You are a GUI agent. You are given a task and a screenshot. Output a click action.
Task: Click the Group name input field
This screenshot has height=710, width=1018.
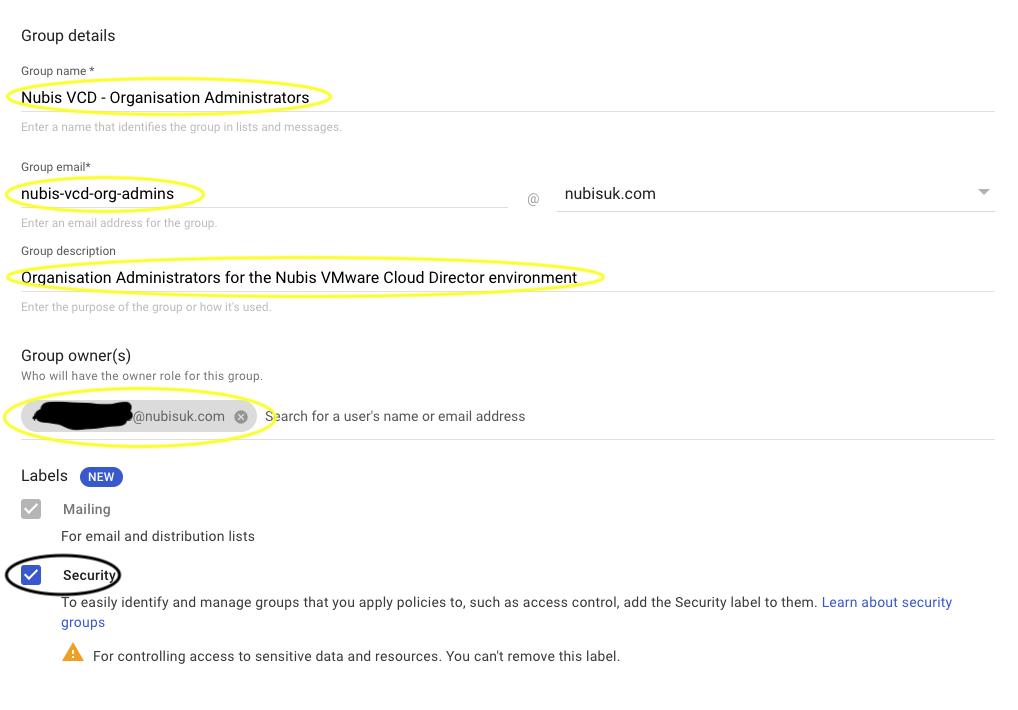click(x=508, y=97)
